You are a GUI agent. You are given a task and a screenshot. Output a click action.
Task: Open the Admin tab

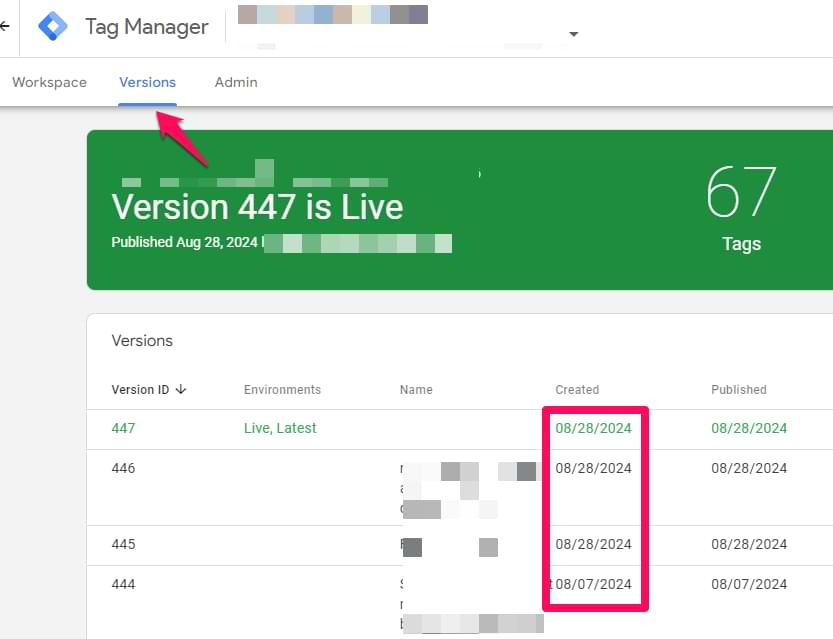(236, 82)
